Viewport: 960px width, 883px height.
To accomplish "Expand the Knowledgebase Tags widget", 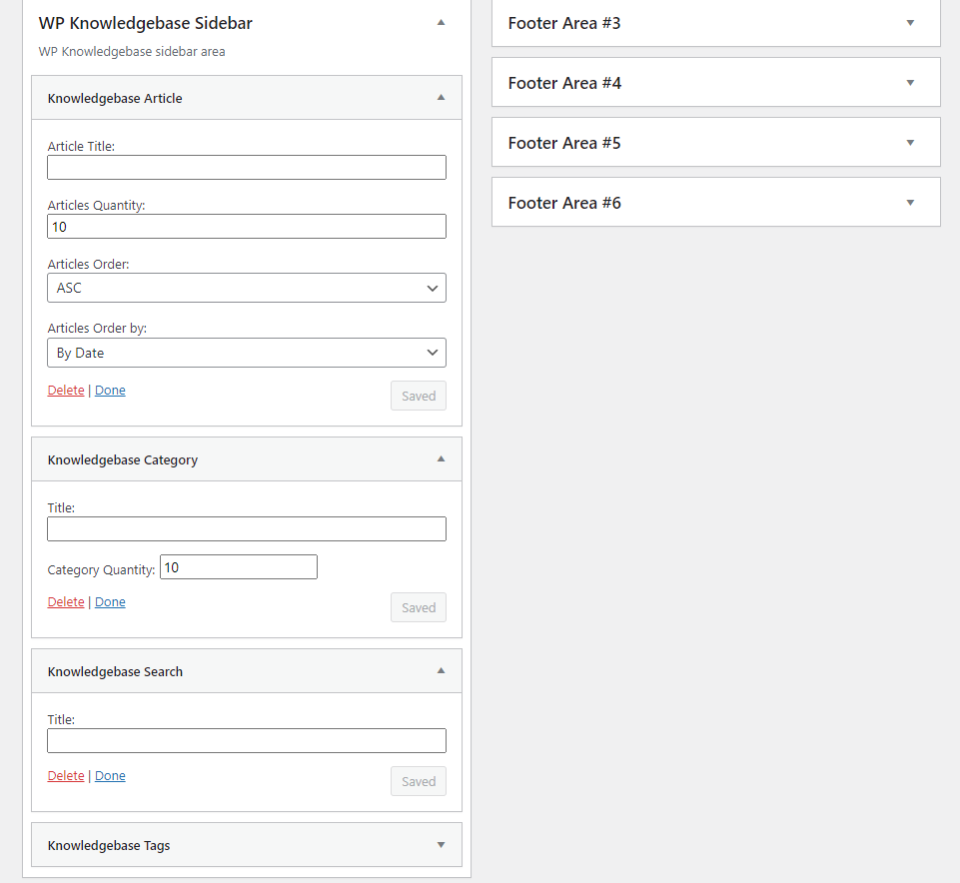I will coord(441,845).
